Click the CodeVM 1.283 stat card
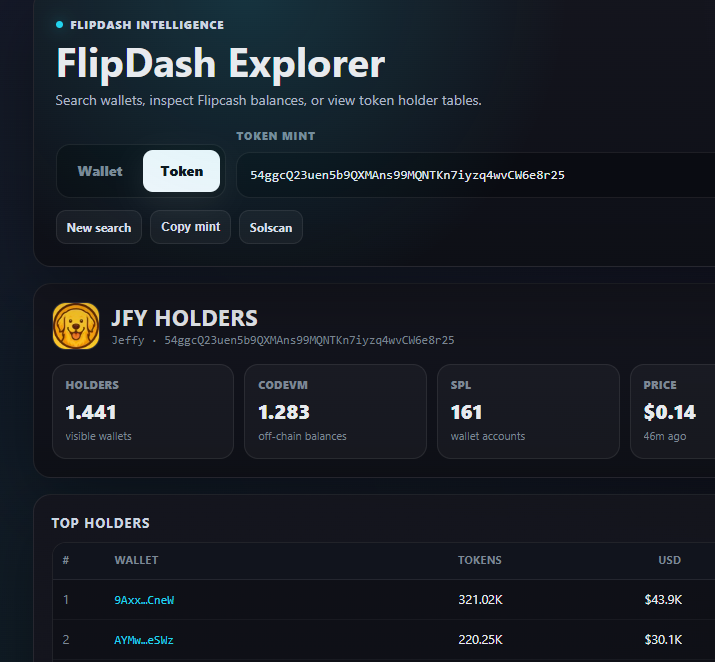 [x=336, y=411]
